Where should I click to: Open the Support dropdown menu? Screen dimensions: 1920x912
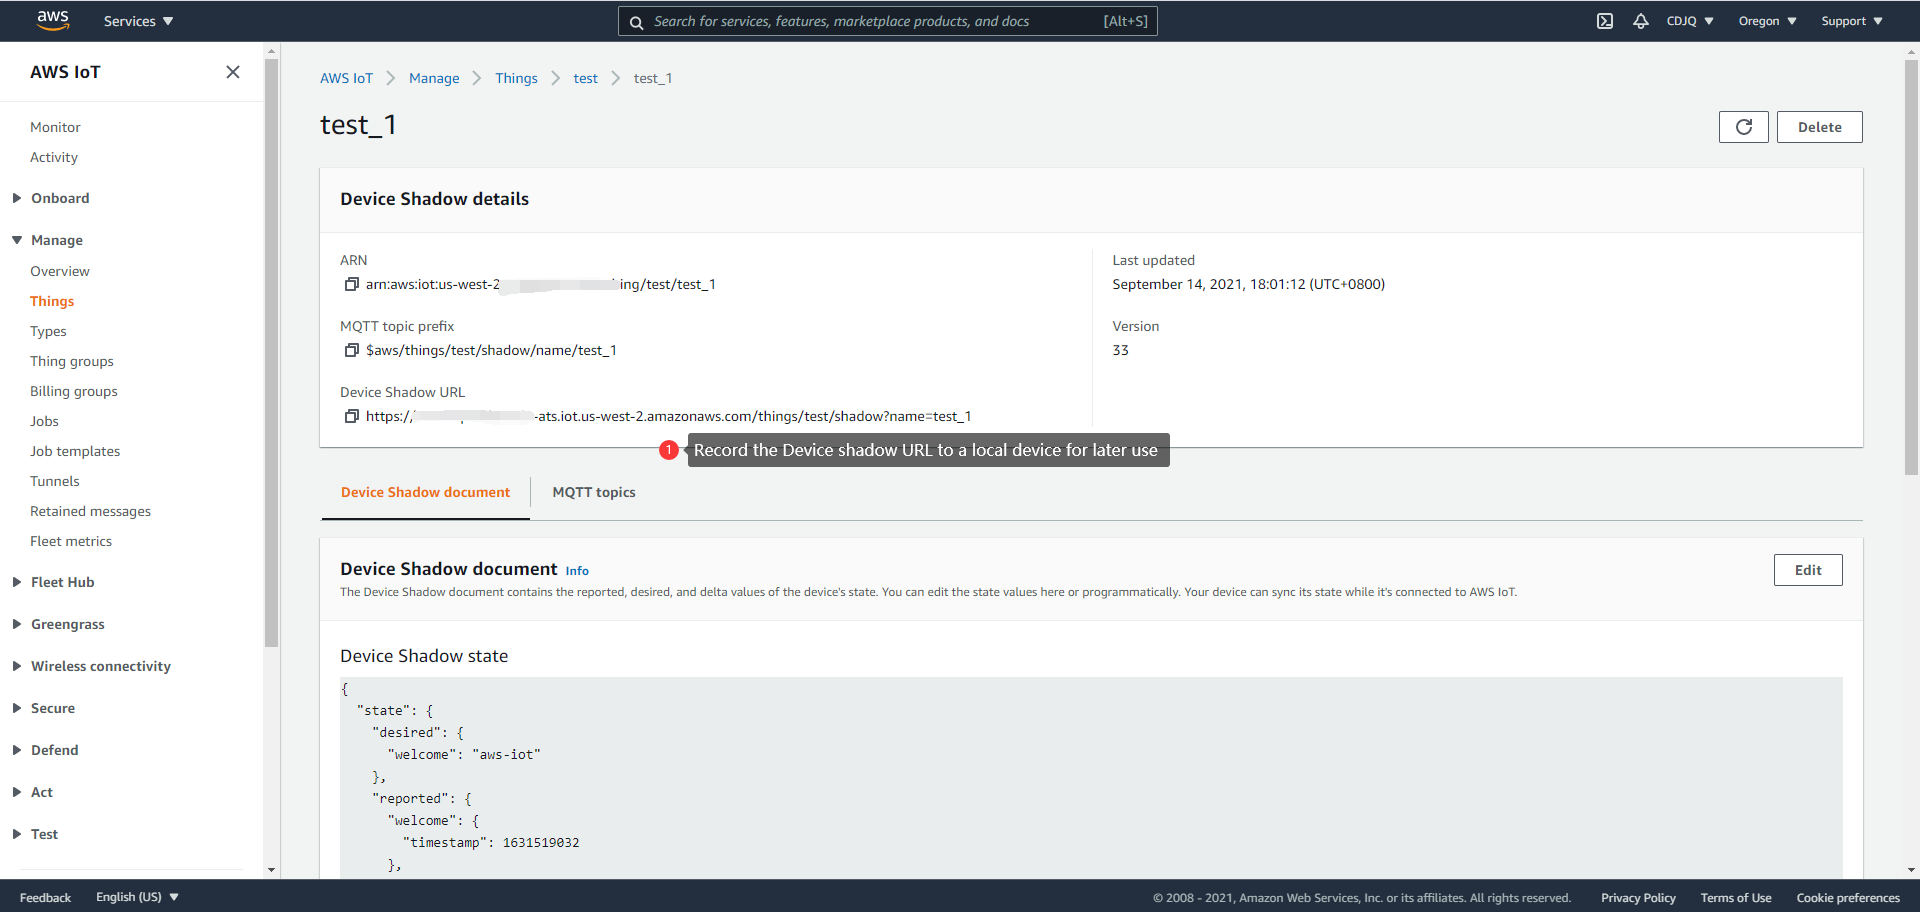[1852, 21]
